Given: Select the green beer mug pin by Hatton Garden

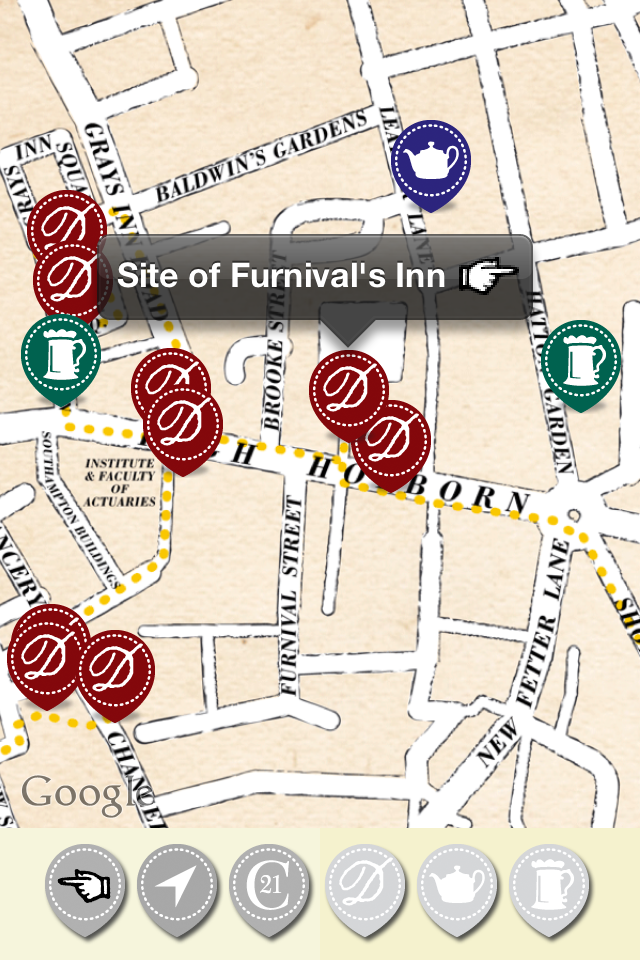Looking at the screenshot, I should coord(581,360).
